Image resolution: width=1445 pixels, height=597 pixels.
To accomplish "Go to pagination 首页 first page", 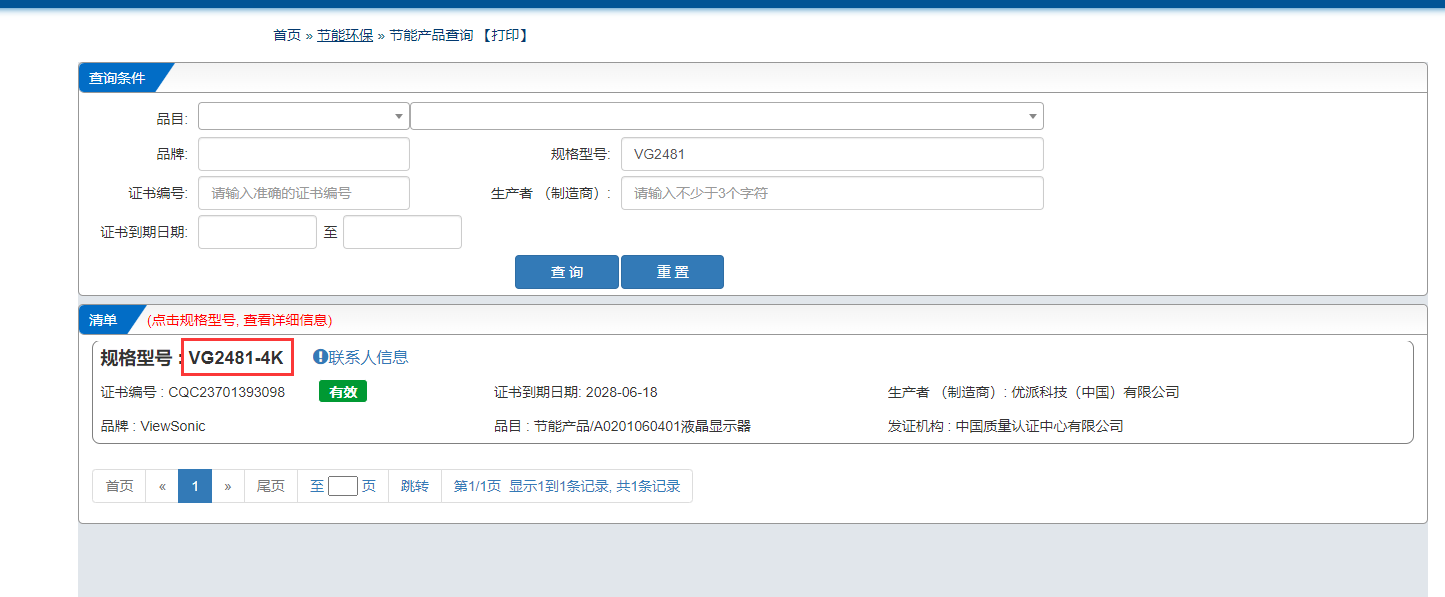I will click(119, 486).
